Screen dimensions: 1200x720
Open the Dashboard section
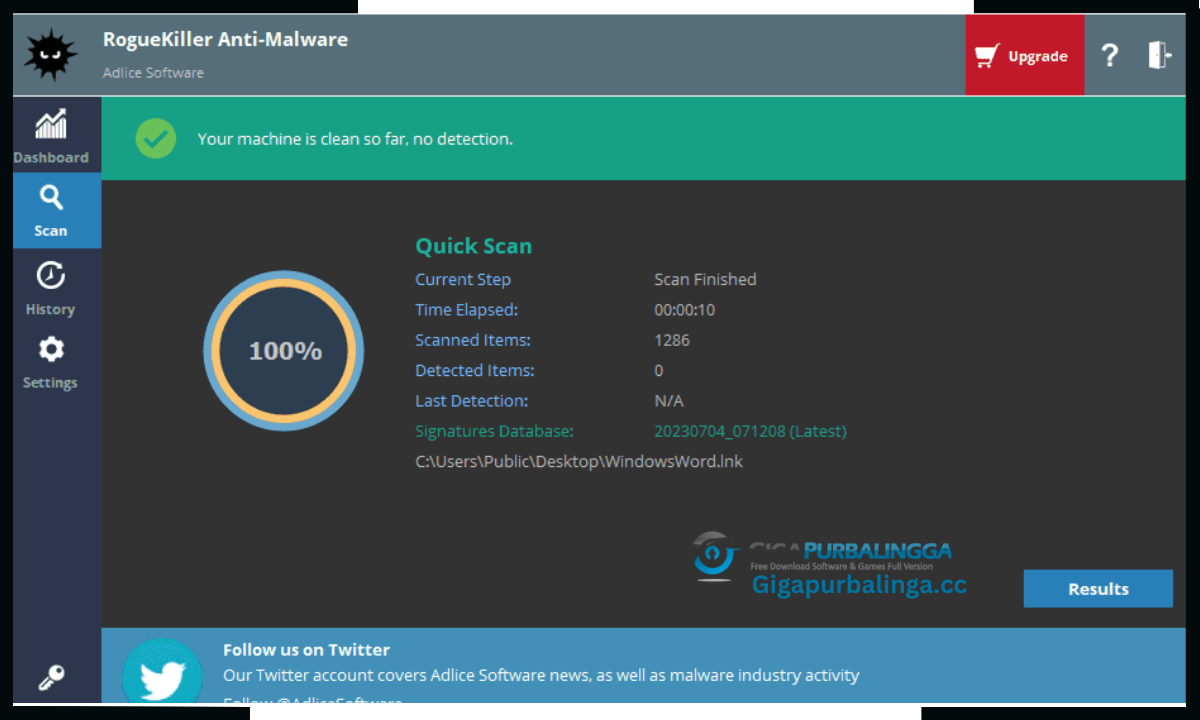[x=51, y=136]
